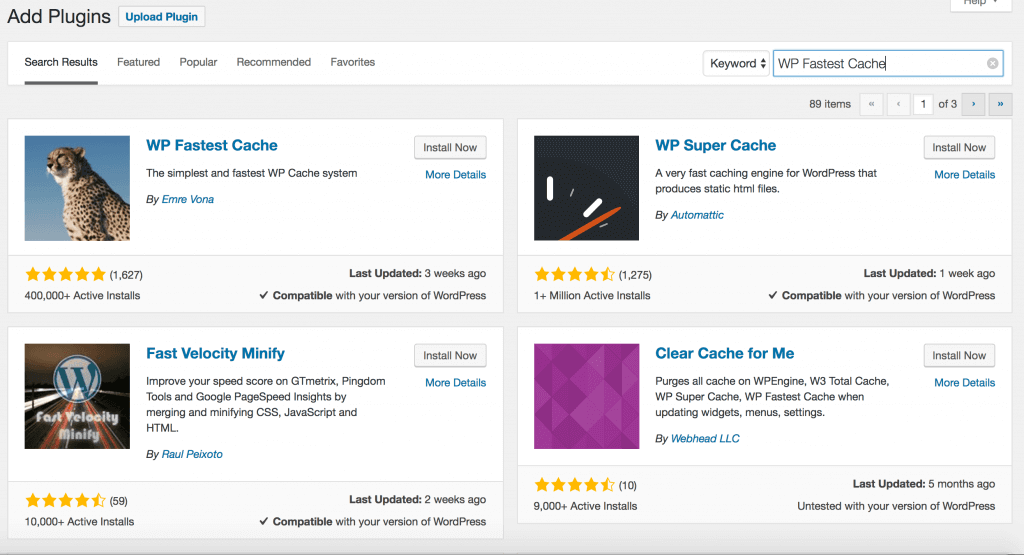Click "9,000+ Active Installs" text
This screenshot has height=555, width=1024.
[586, 505]
